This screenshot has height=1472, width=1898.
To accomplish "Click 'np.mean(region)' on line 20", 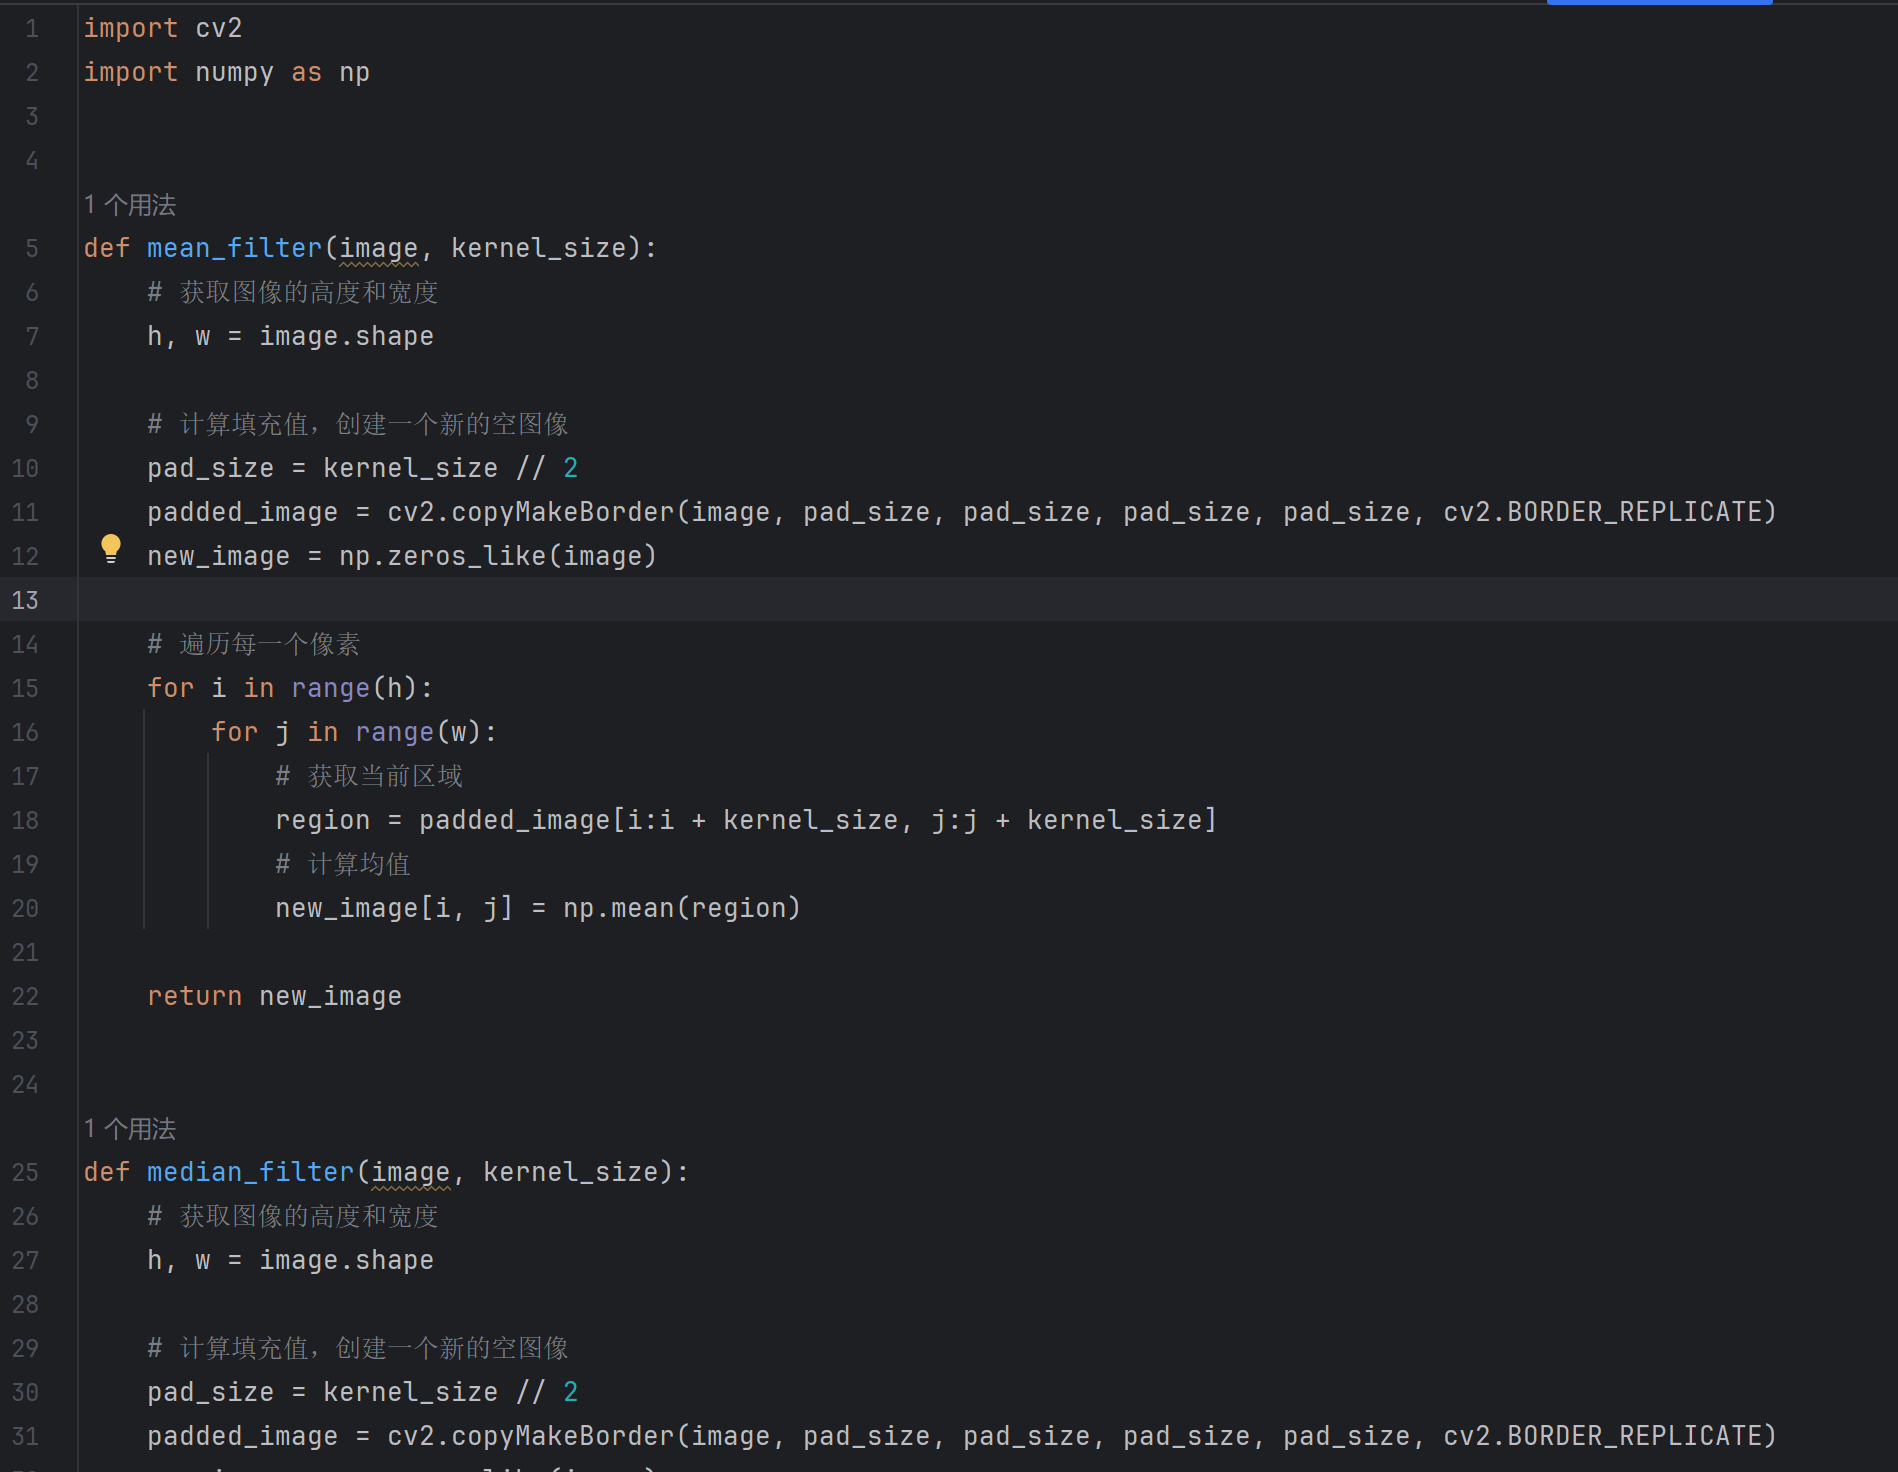I will pos(682,908).
